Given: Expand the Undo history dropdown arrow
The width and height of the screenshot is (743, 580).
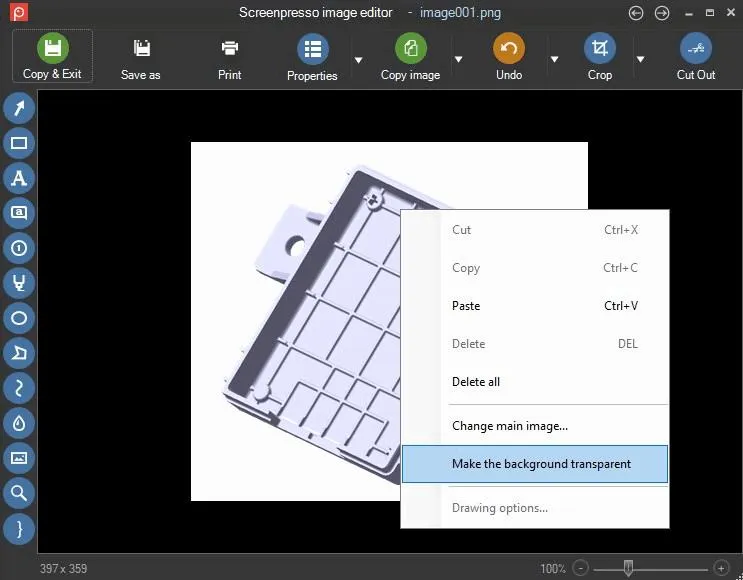Looking at the screenshot, I should coord(553,59).
